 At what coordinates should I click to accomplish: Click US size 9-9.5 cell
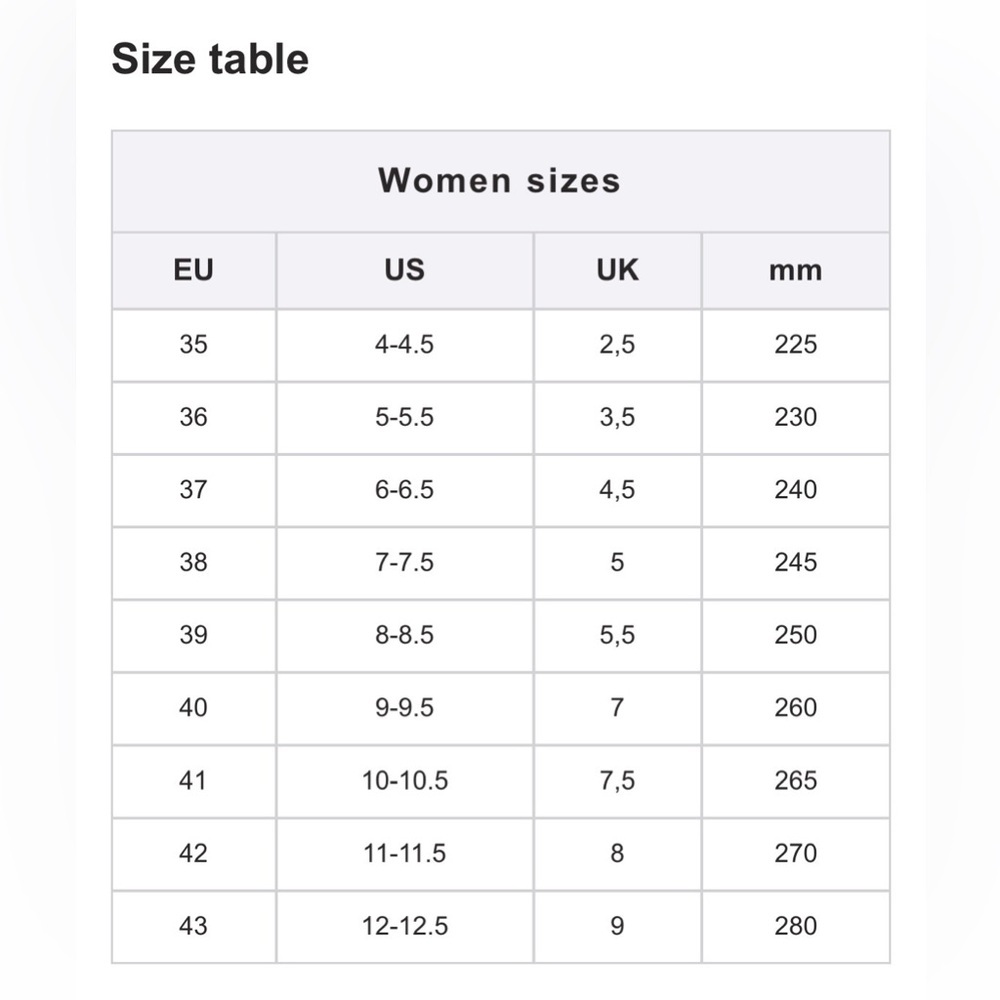coord(405,709)
